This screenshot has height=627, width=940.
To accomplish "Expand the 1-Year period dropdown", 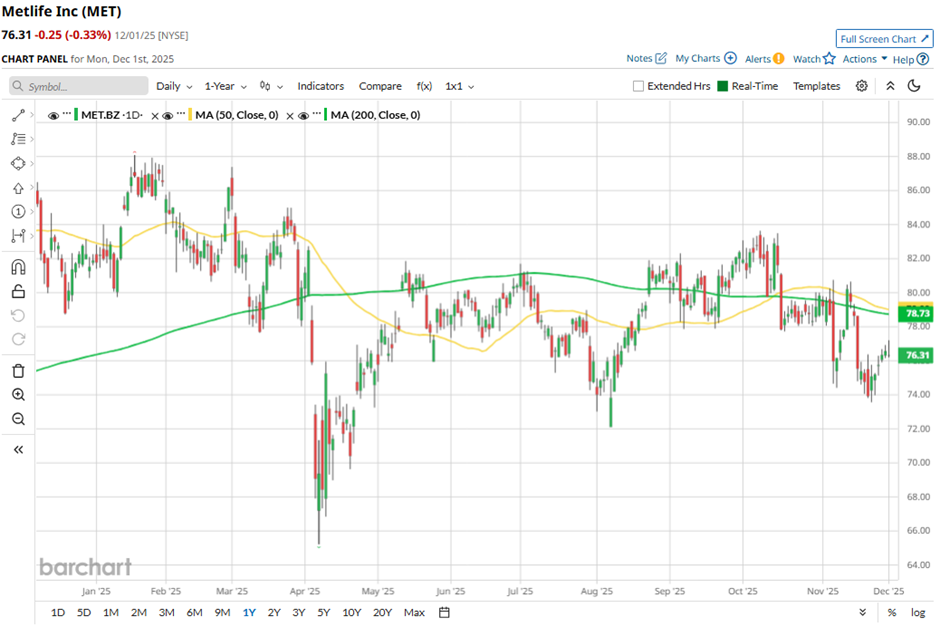I will coord(224,86).
